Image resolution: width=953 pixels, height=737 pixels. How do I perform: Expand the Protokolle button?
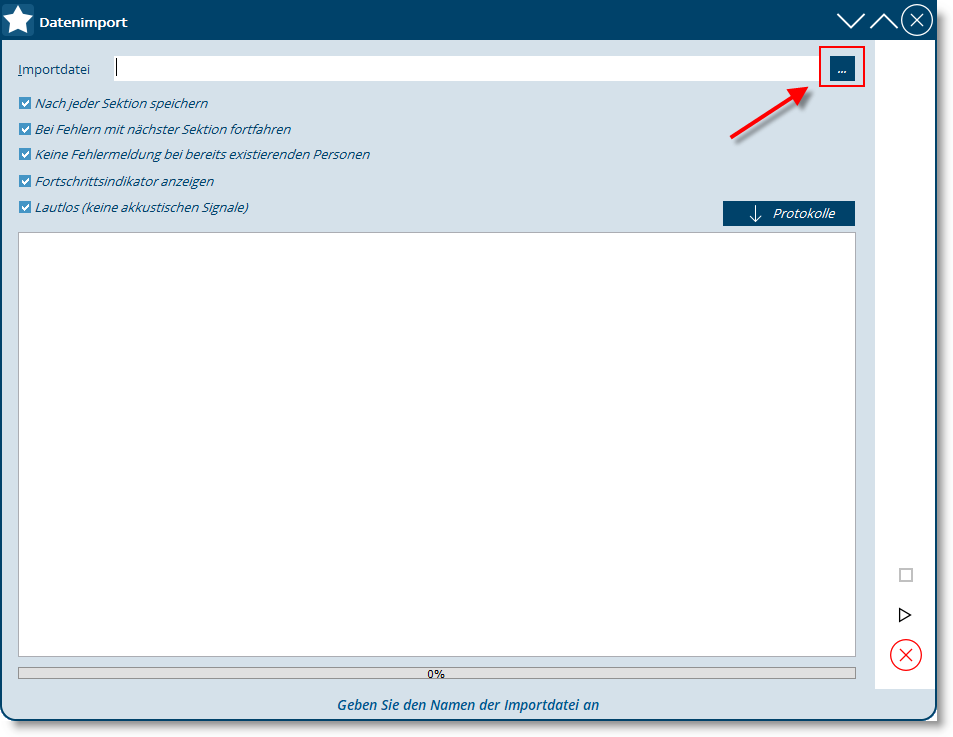(x=788, y=214)
